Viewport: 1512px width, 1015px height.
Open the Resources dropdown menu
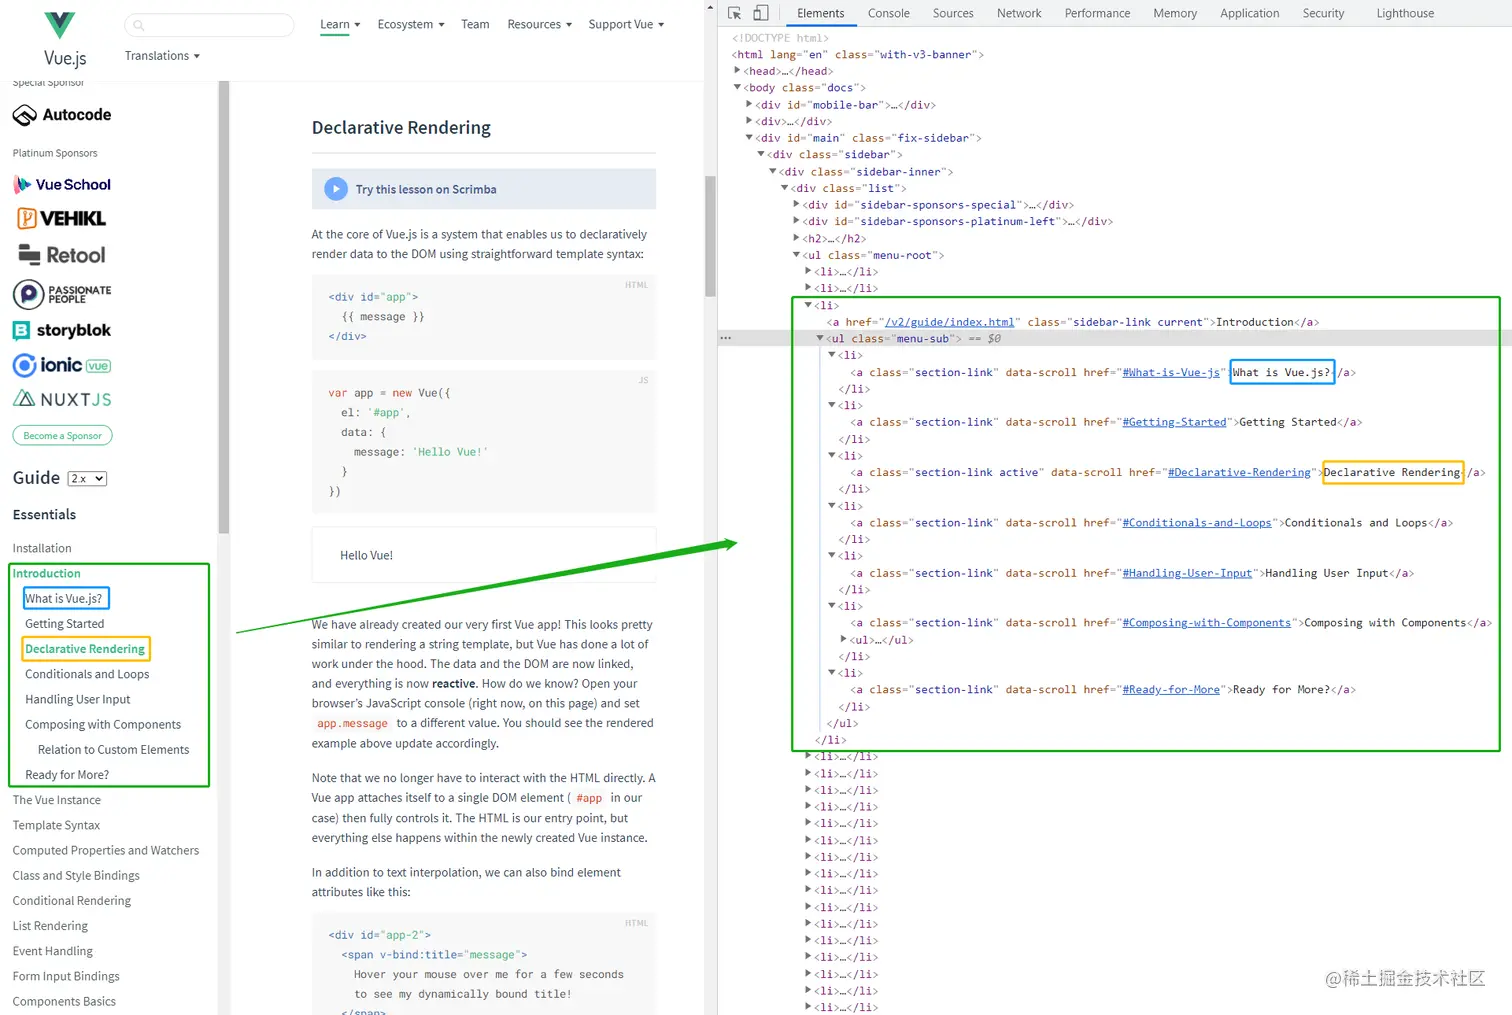click(540, 24)
